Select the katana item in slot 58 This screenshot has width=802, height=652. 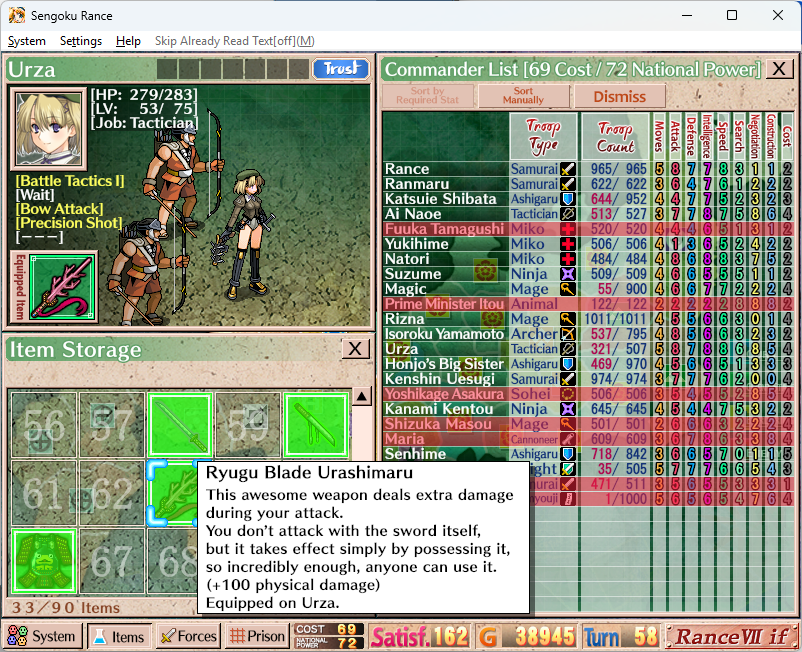pyautogui.click(x=180, y=425)
